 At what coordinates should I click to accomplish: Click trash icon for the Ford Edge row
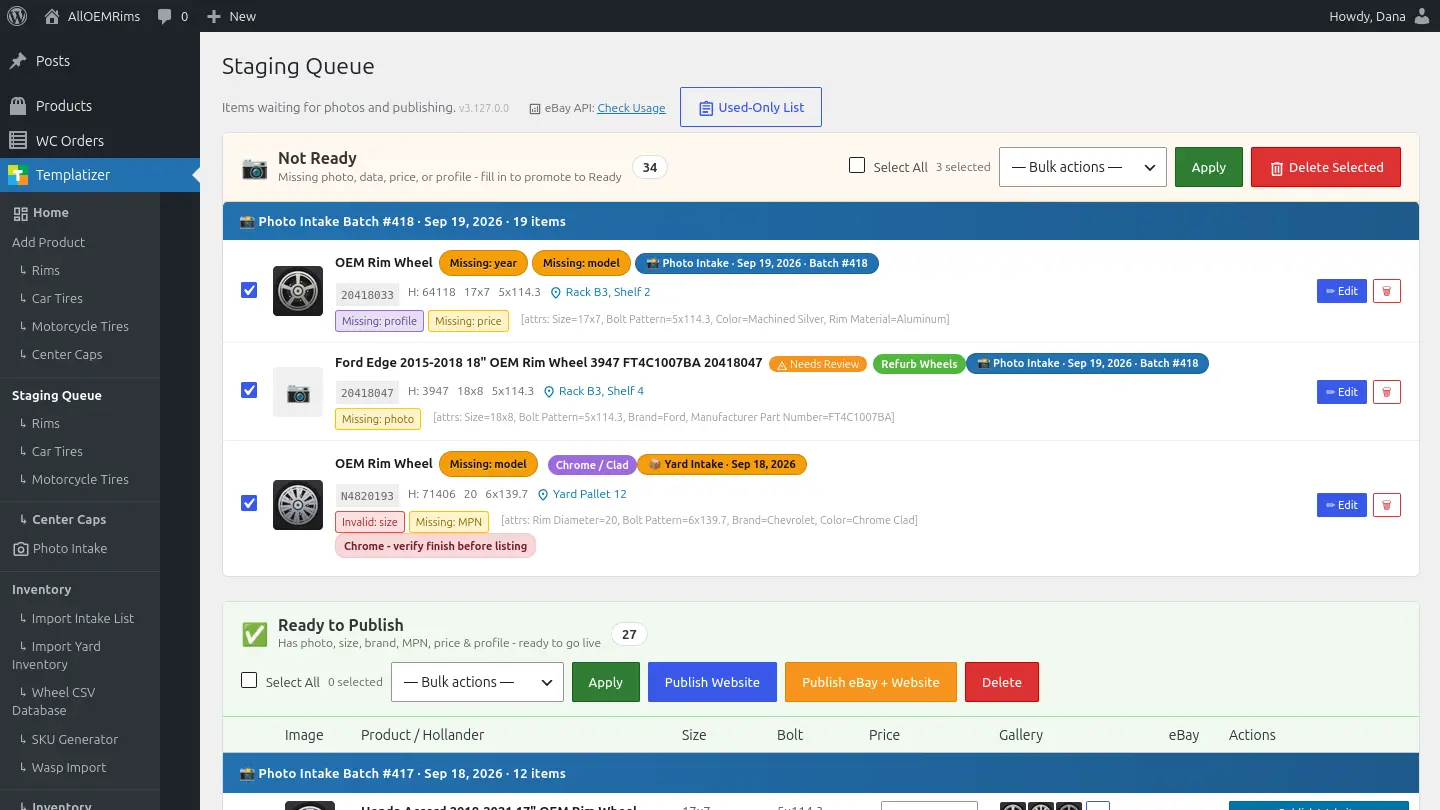(x=1386, y=392)
